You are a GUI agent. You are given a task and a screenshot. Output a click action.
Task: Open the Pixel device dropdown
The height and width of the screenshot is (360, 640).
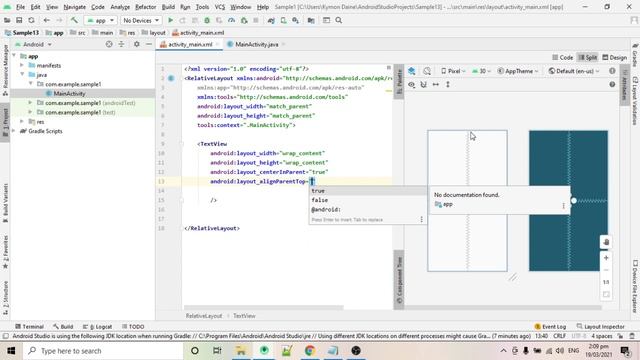(453, 71)
